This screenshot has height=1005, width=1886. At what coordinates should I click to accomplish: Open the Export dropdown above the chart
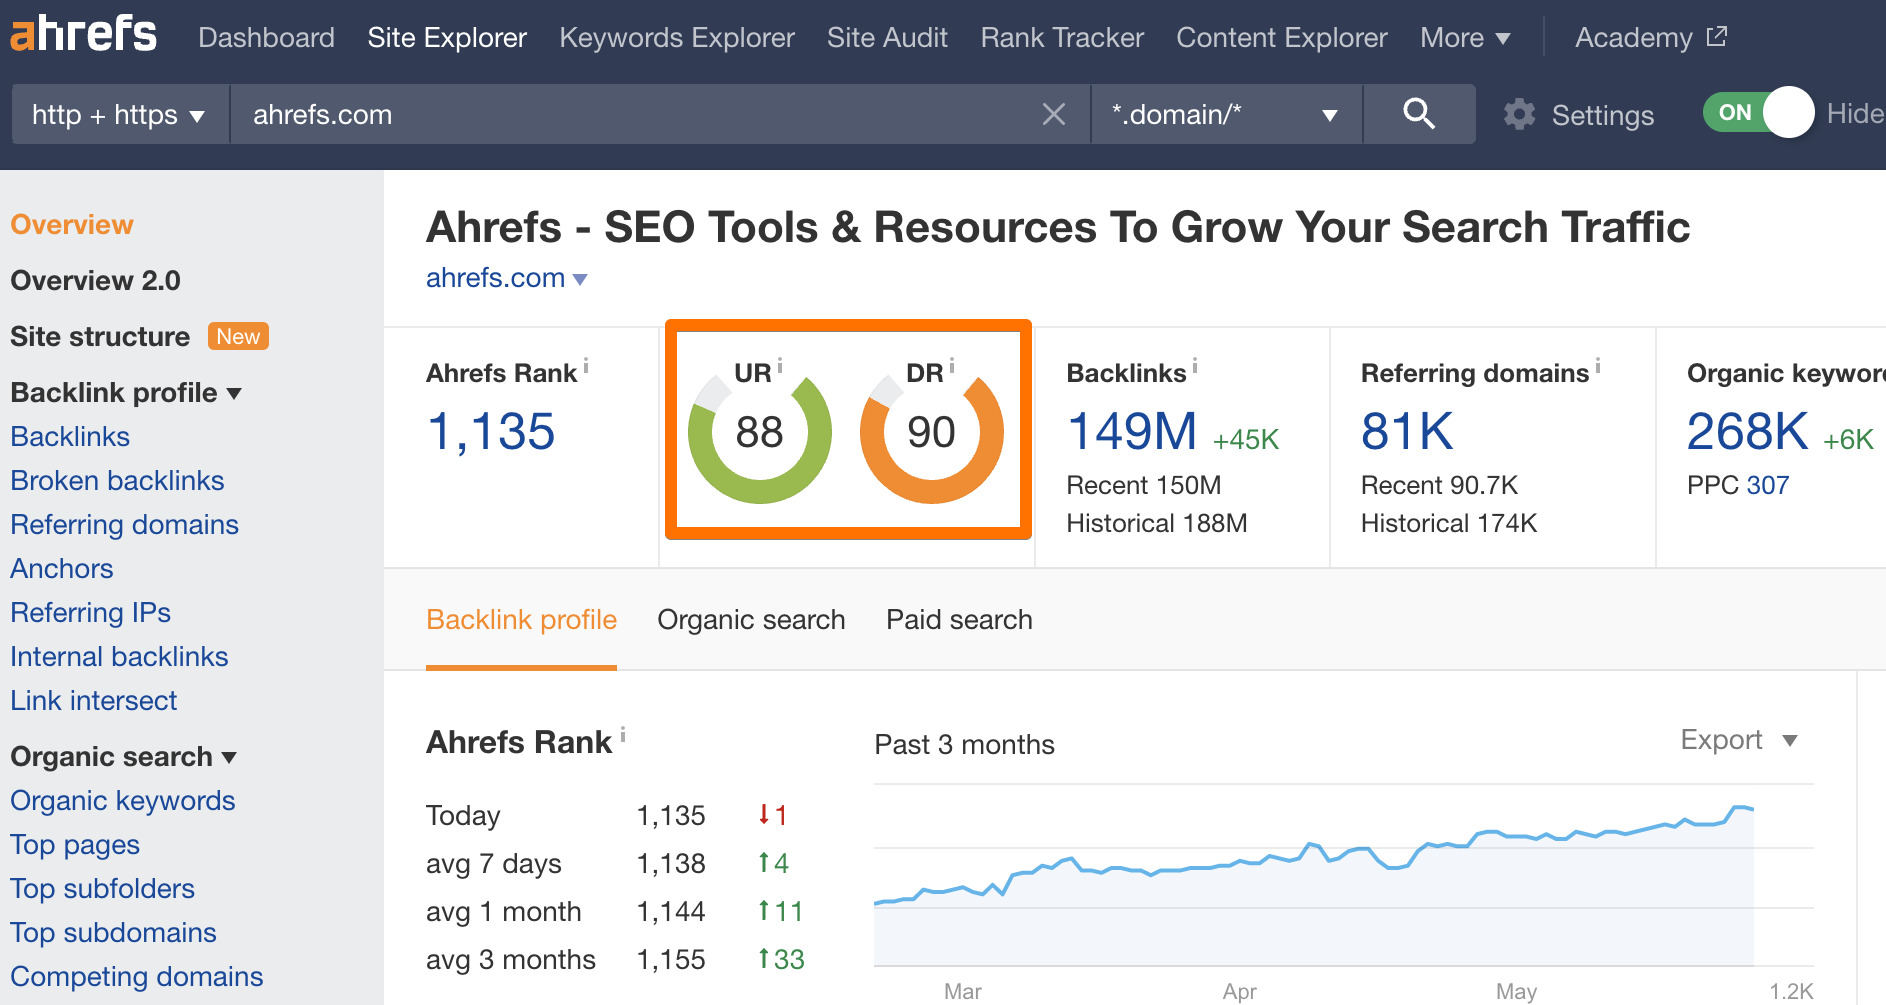(1738, 740)
